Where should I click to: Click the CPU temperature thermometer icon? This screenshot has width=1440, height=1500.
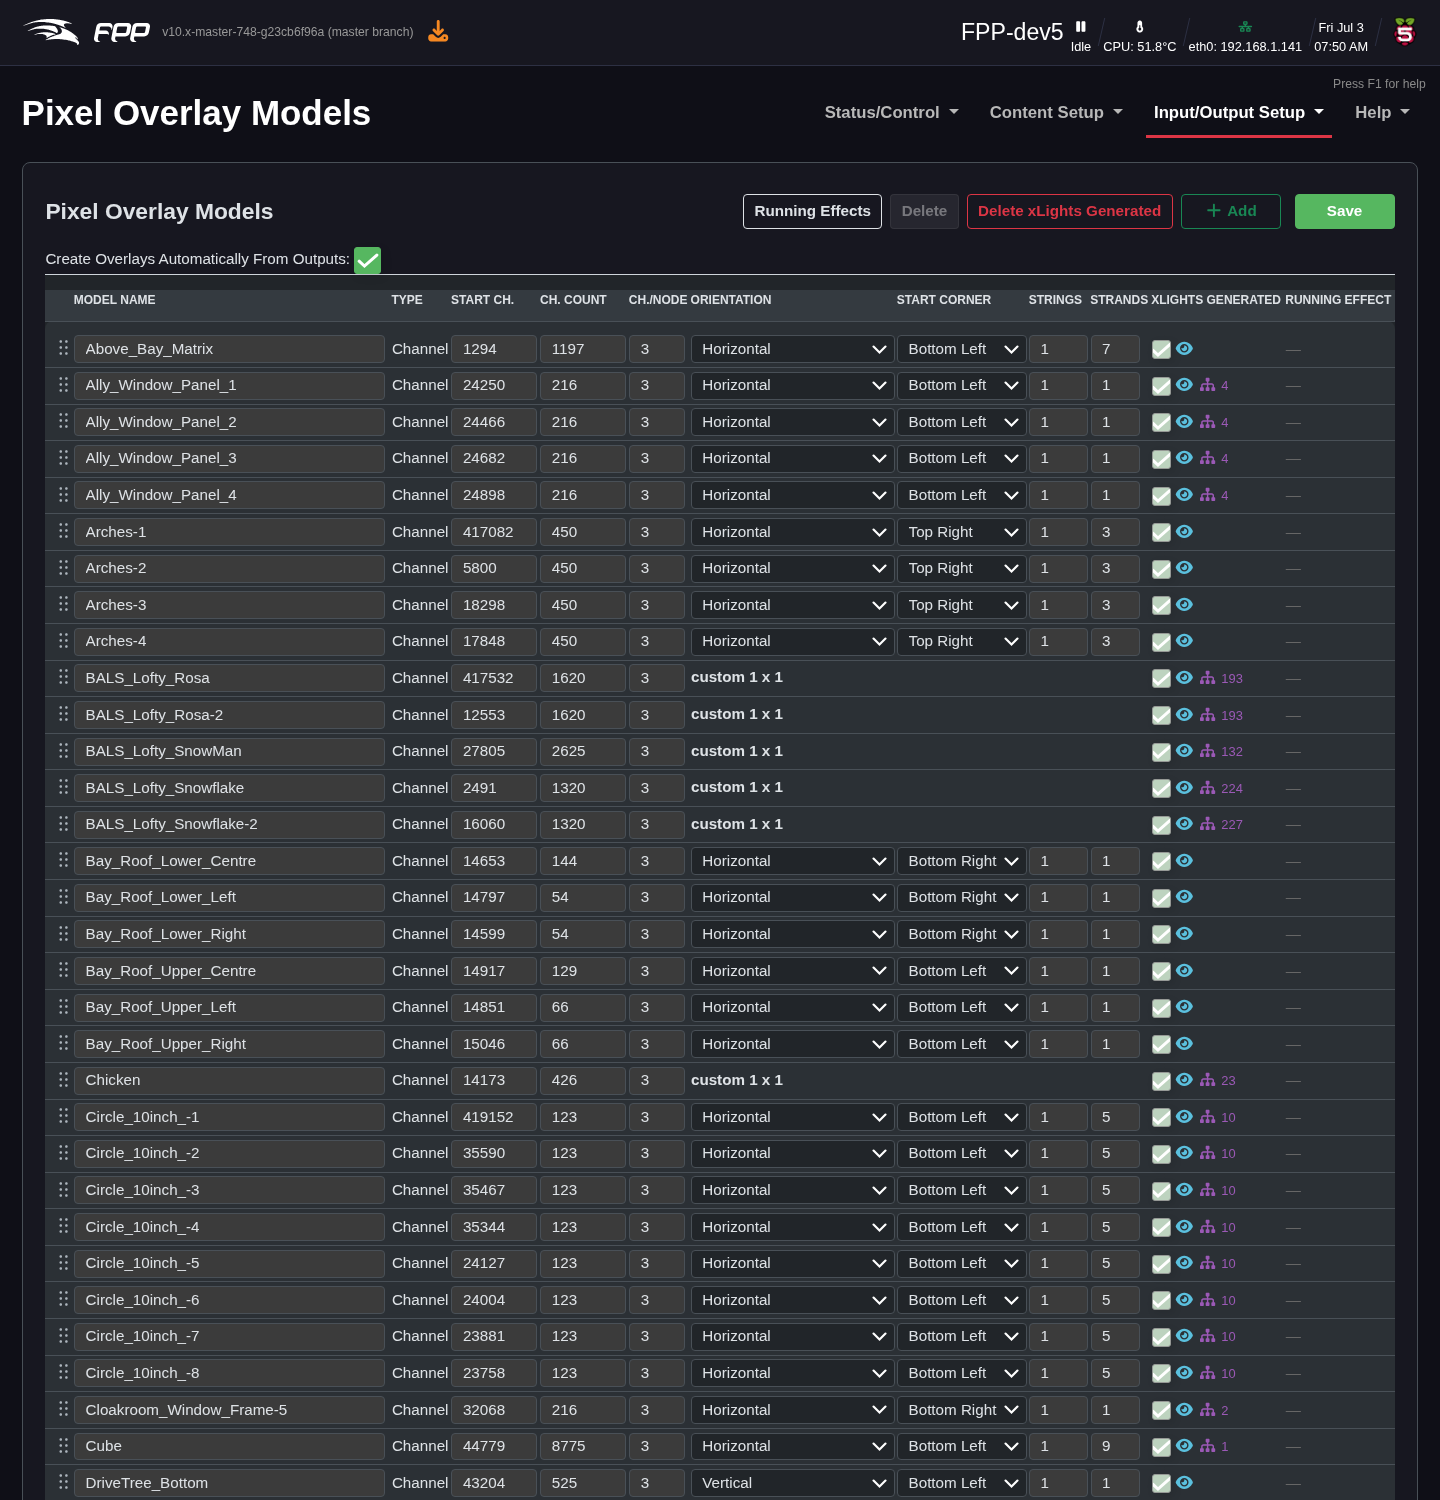[x=1139, y=27]
